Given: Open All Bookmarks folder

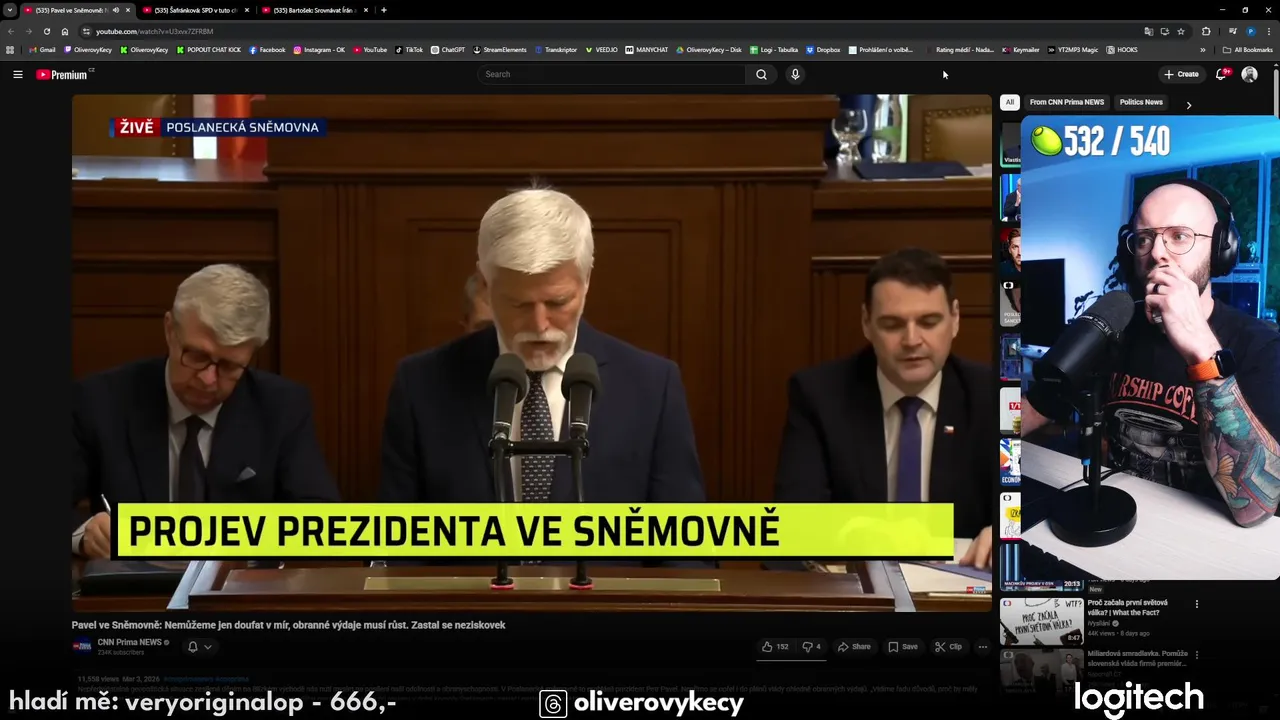Looking at the screenshot, I should (1247, 49).
